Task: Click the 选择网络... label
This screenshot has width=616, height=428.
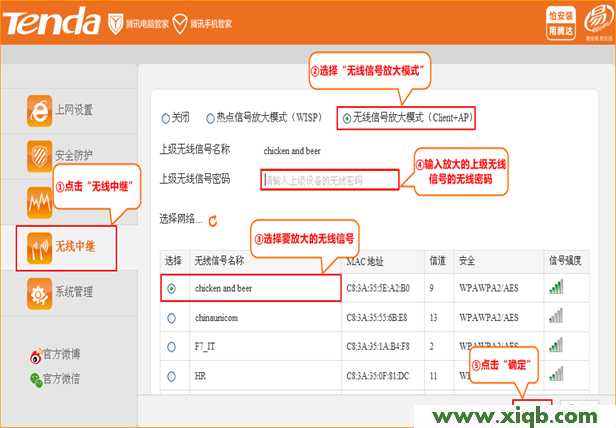Action: [x=181, y=219]
